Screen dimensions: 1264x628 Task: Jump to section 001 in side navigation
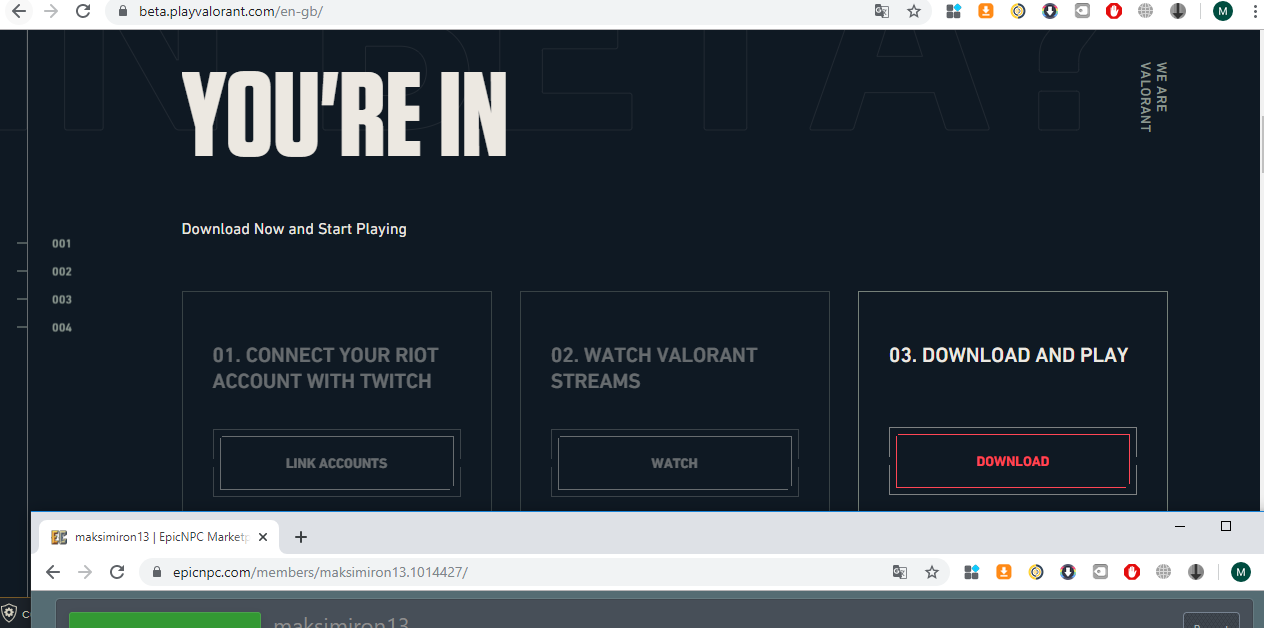[x=62, y=244]
